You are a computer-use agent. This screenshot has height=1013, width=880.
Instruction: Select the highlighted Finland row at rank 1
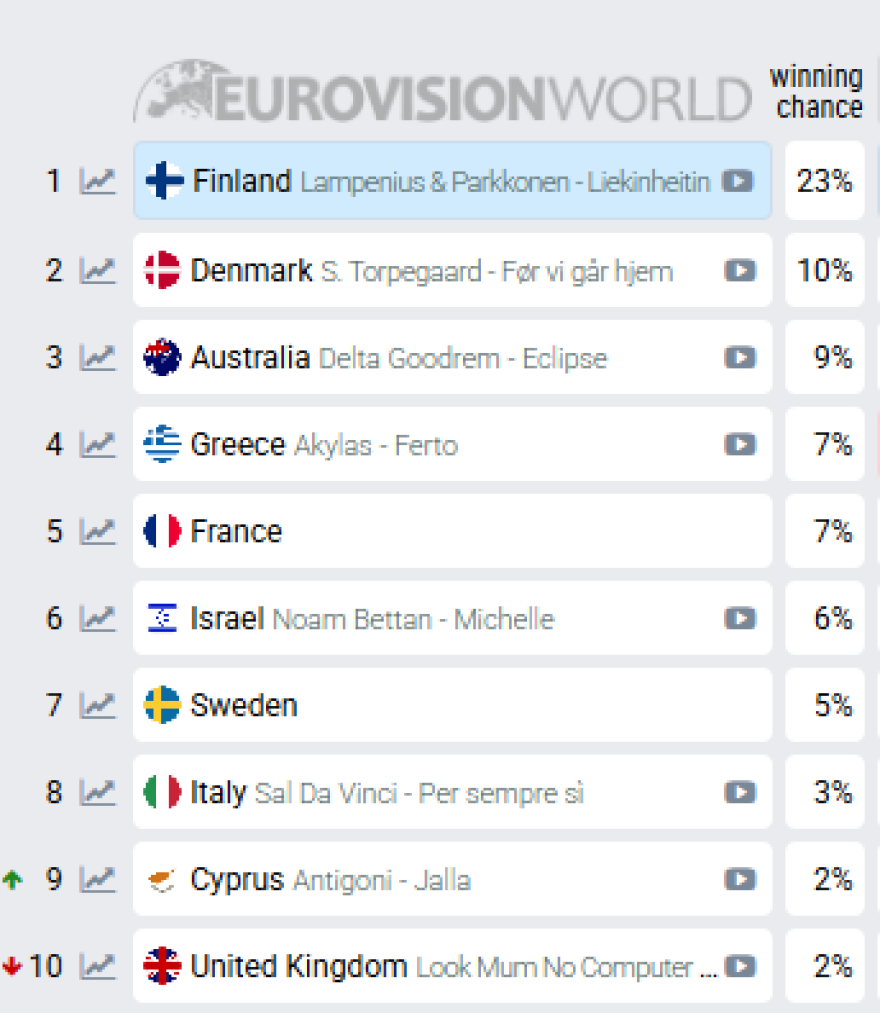click(x=450, y=181)
